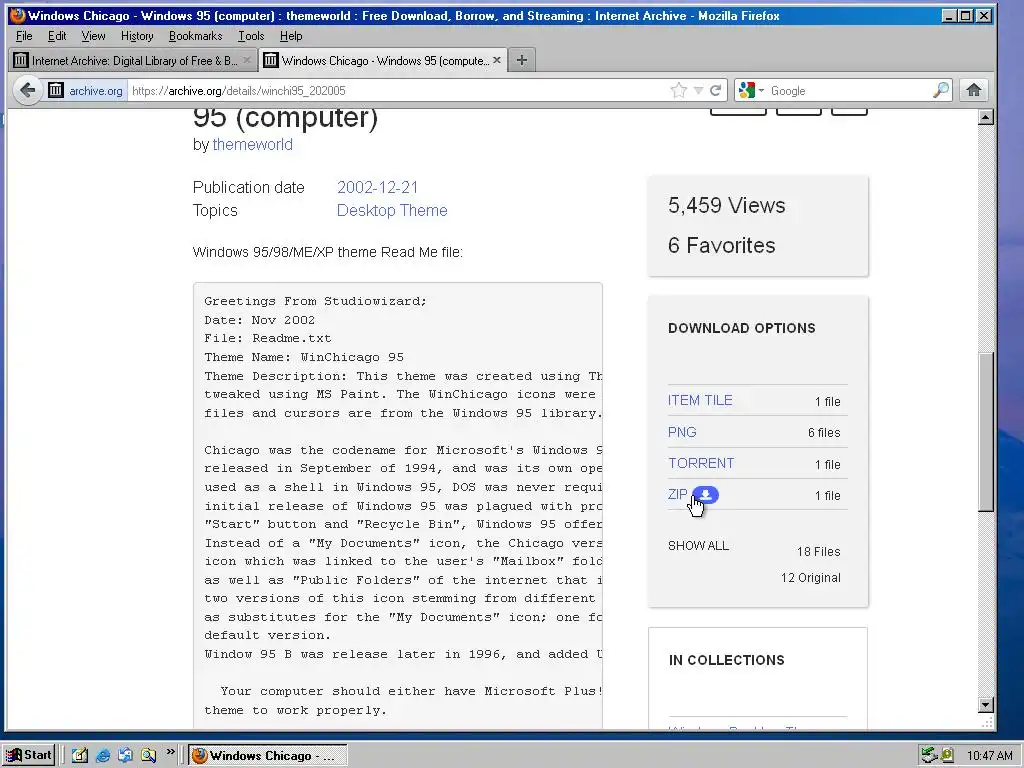Show the URL history dropdown arrow
The width and height of the screenshot is (1024, 768).
(698, 90)
